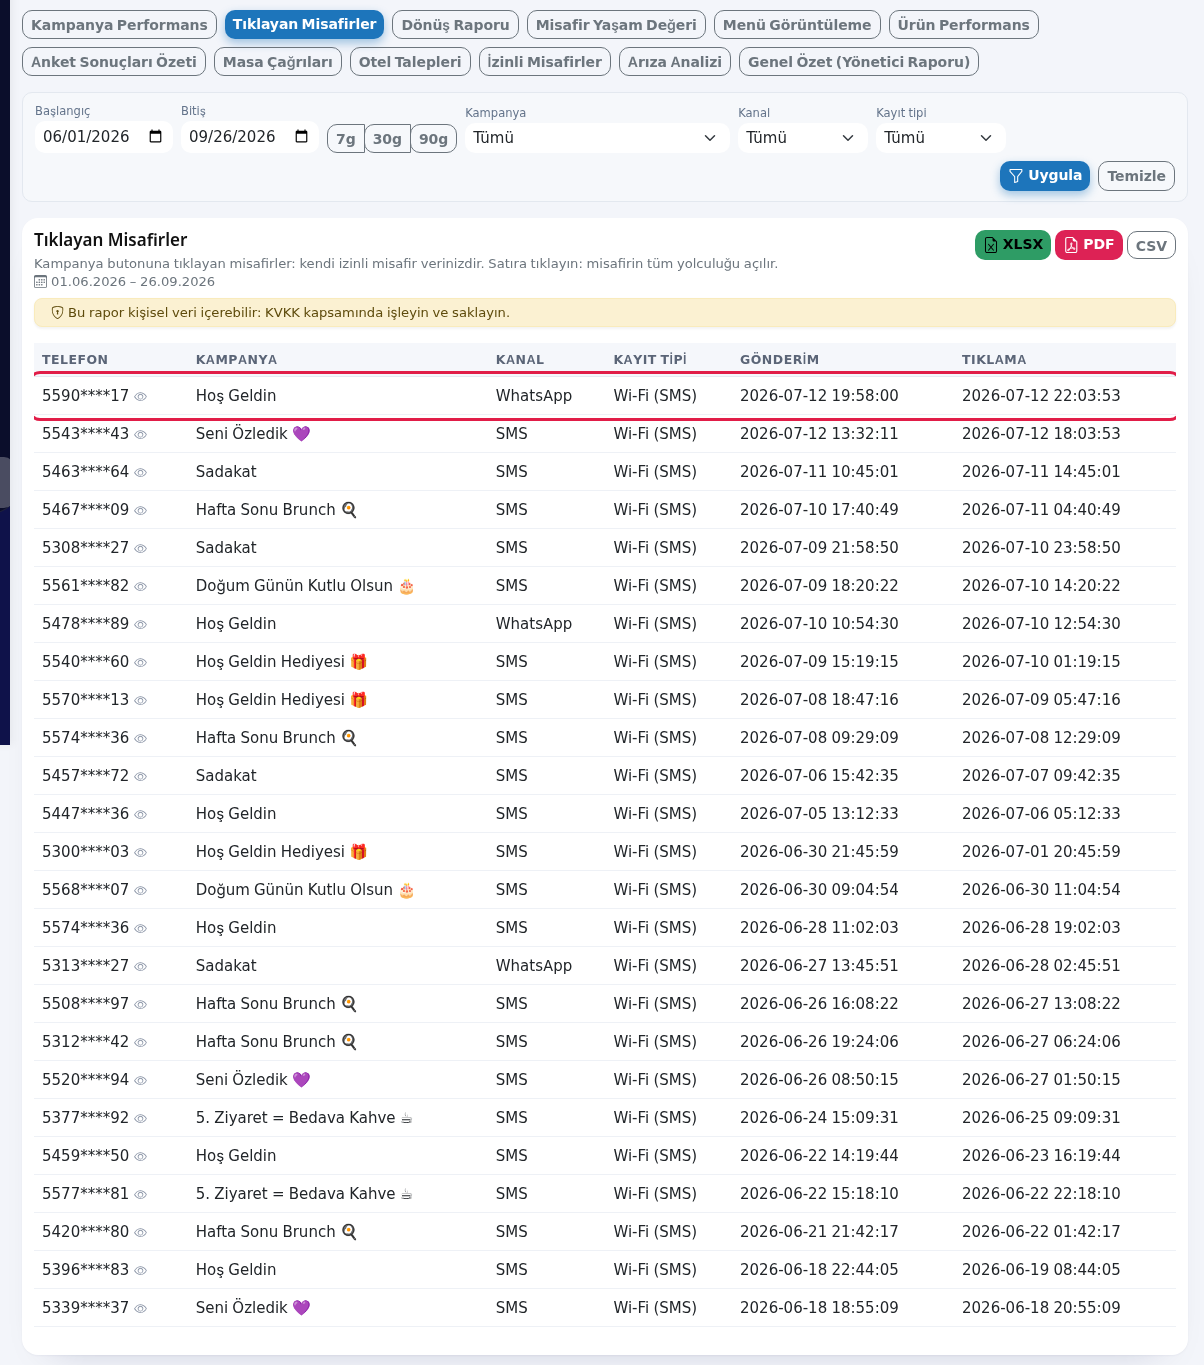Toggle eye icon beside 5467****09
Viewport: 1204px width, 1365px height.
tap(141, 511)
